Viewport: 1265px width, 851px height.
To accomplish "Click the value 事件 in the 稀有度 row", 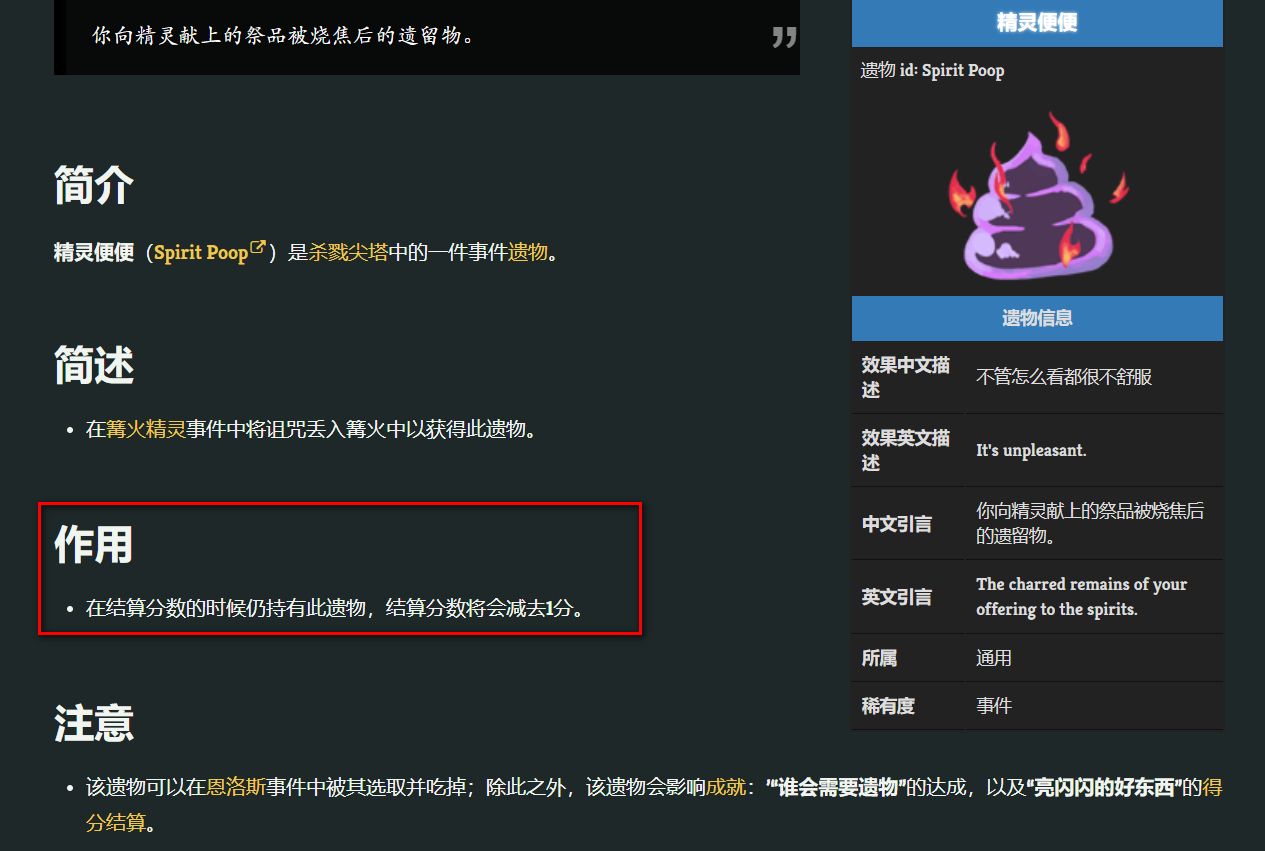I will click(x=994, y=706).
